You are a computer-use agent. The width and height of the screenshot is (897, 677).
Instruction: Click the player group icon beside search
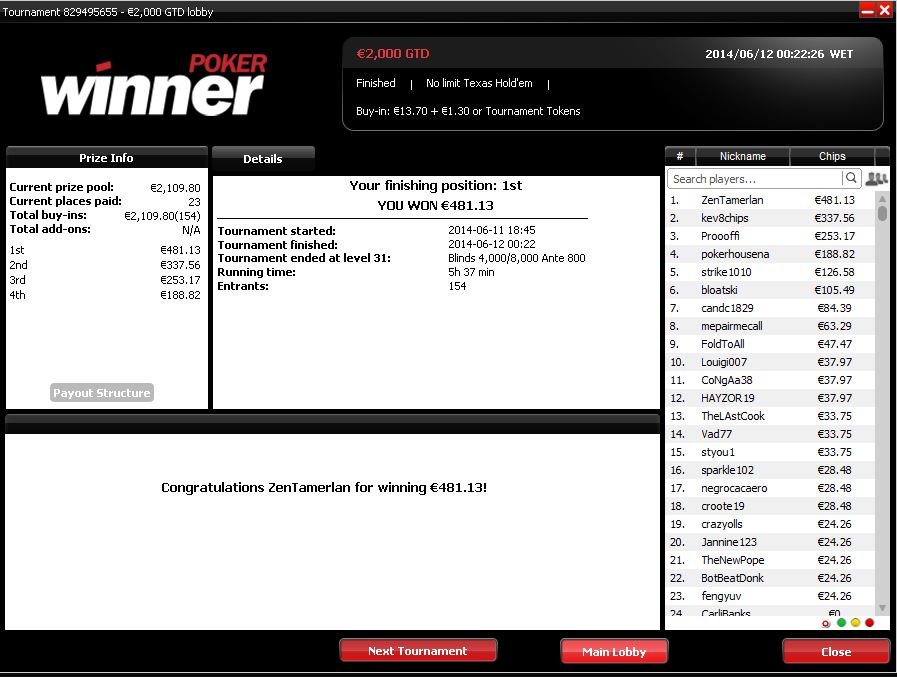tap(876, 179)
